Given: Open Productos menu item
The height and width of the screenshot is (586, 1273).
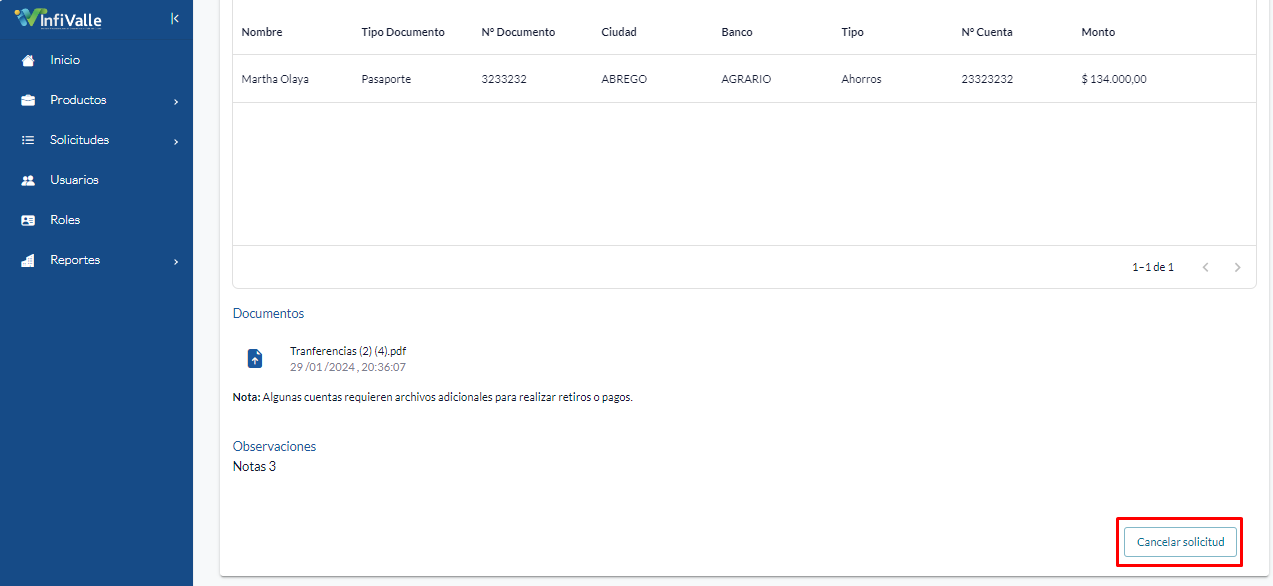Looking at the screenshot, I should 96,100.
